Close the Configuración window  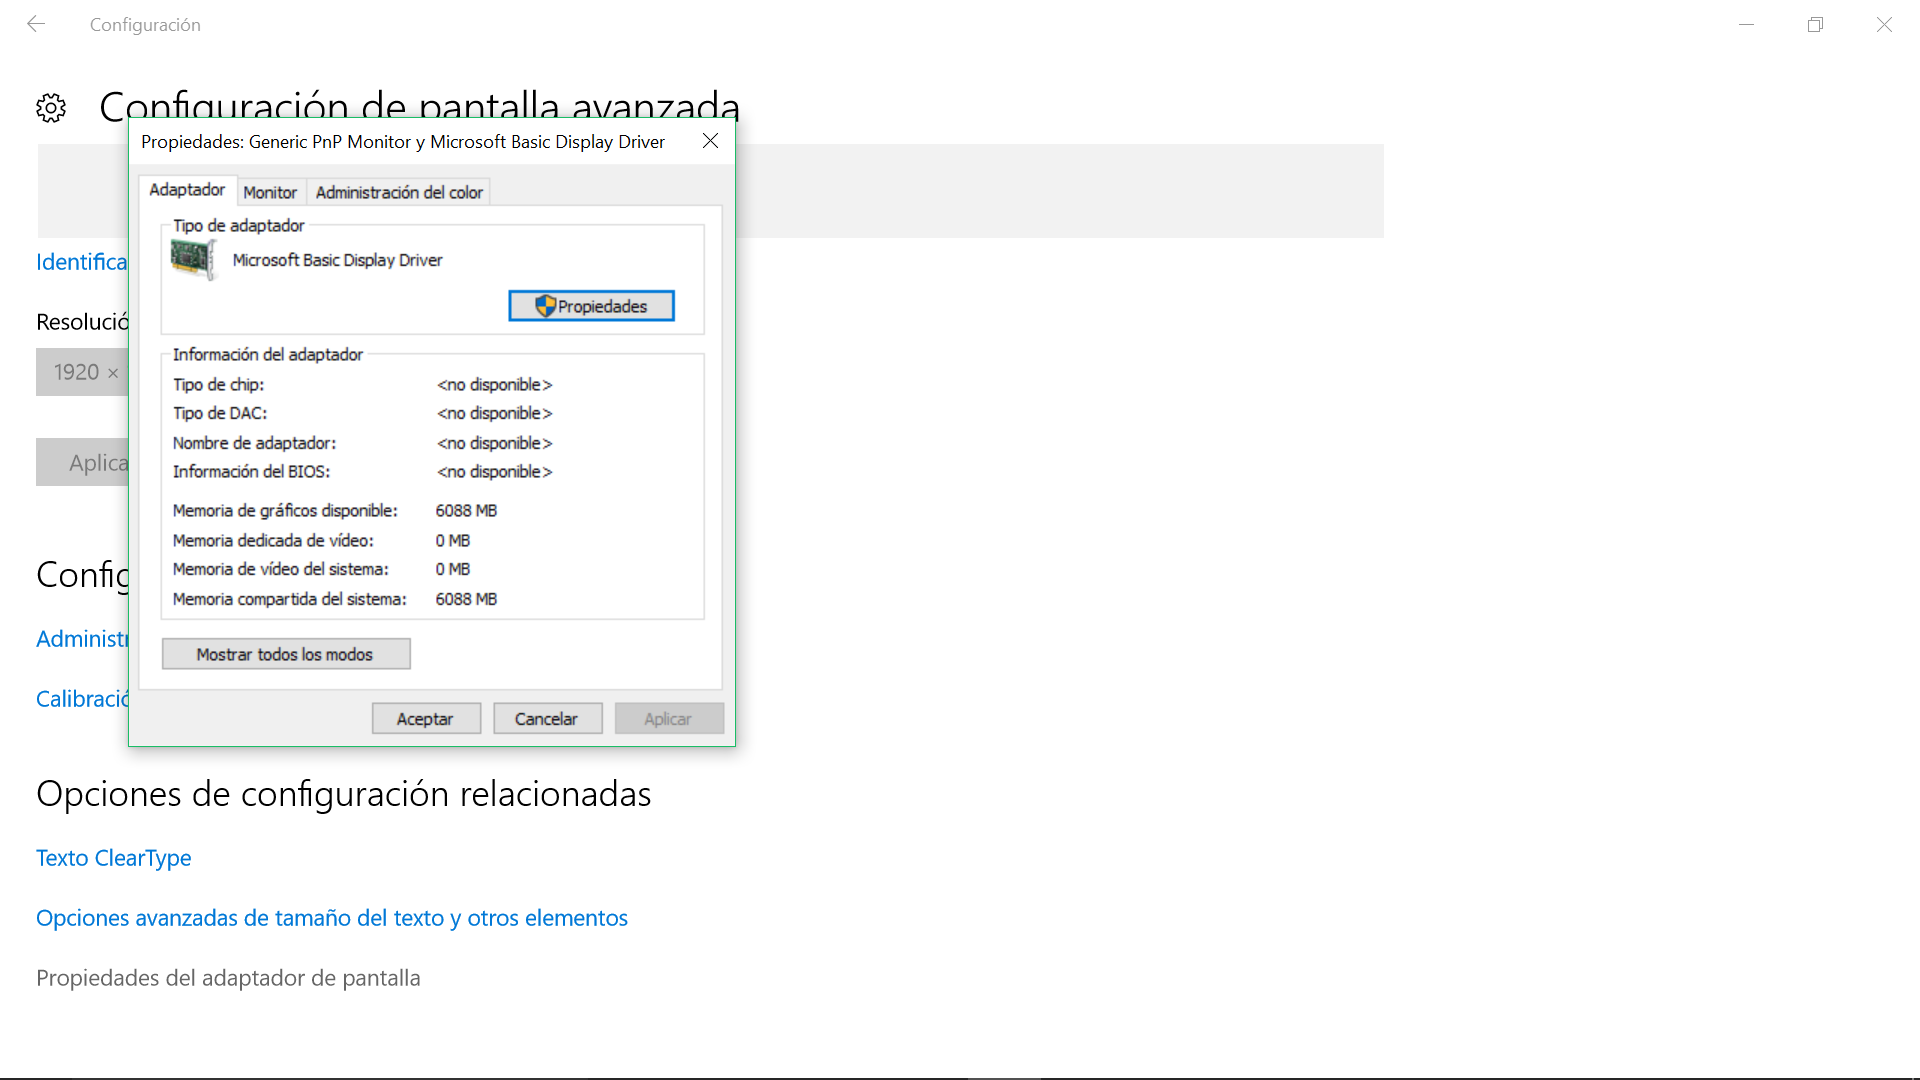1884,24
